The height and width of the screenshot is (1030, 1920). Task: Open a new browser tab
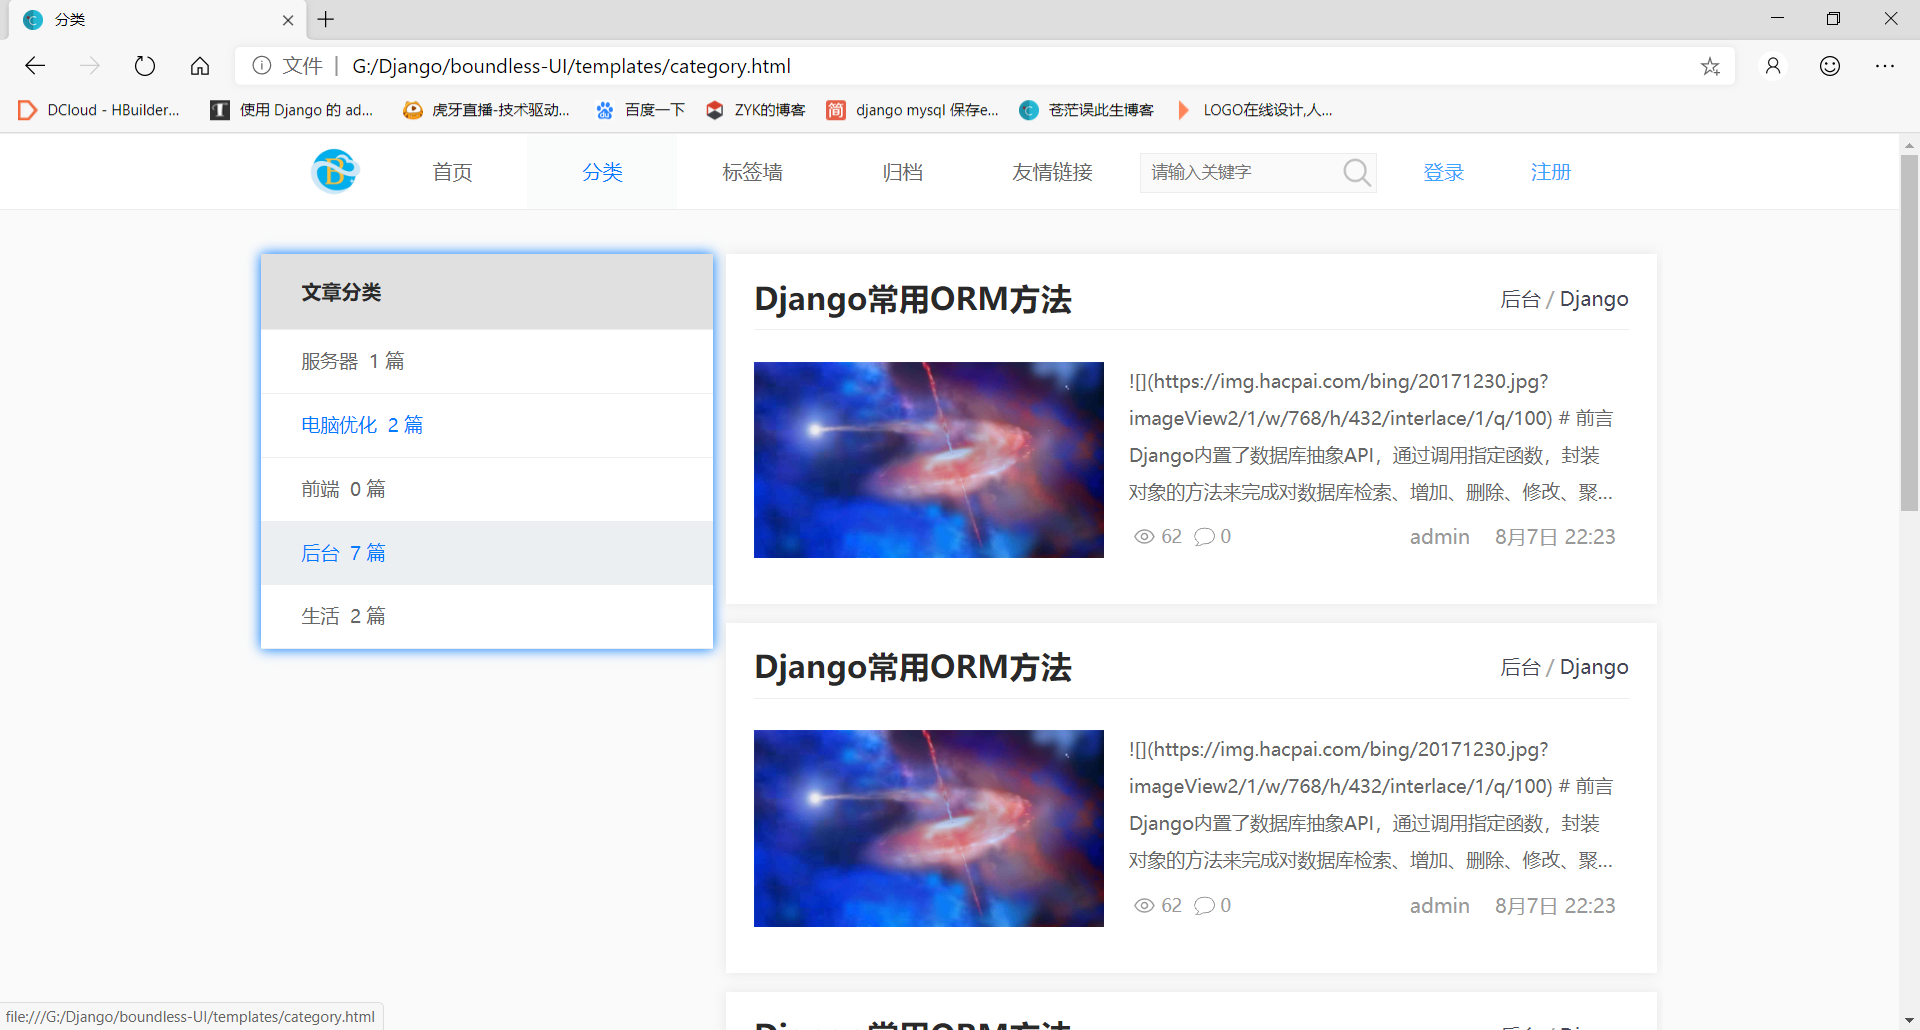click(x=326, y=19)
